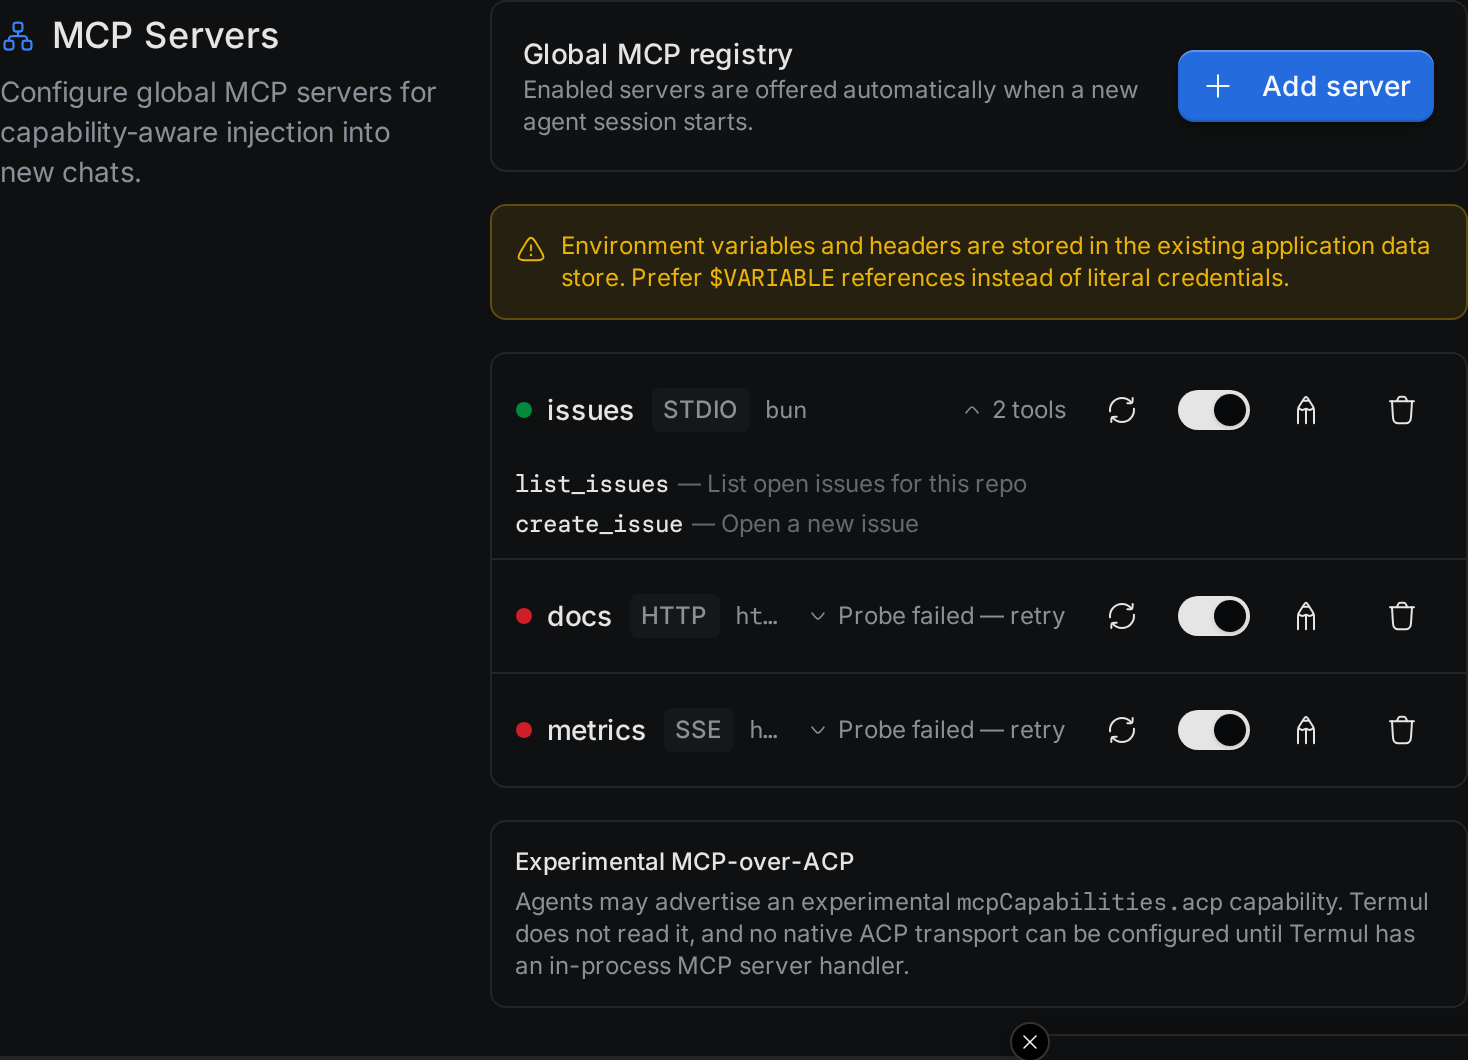Click the truncated "h..." URL in the metrics row
Screen dimensions: 1468x1060
(x=764, y=730)
